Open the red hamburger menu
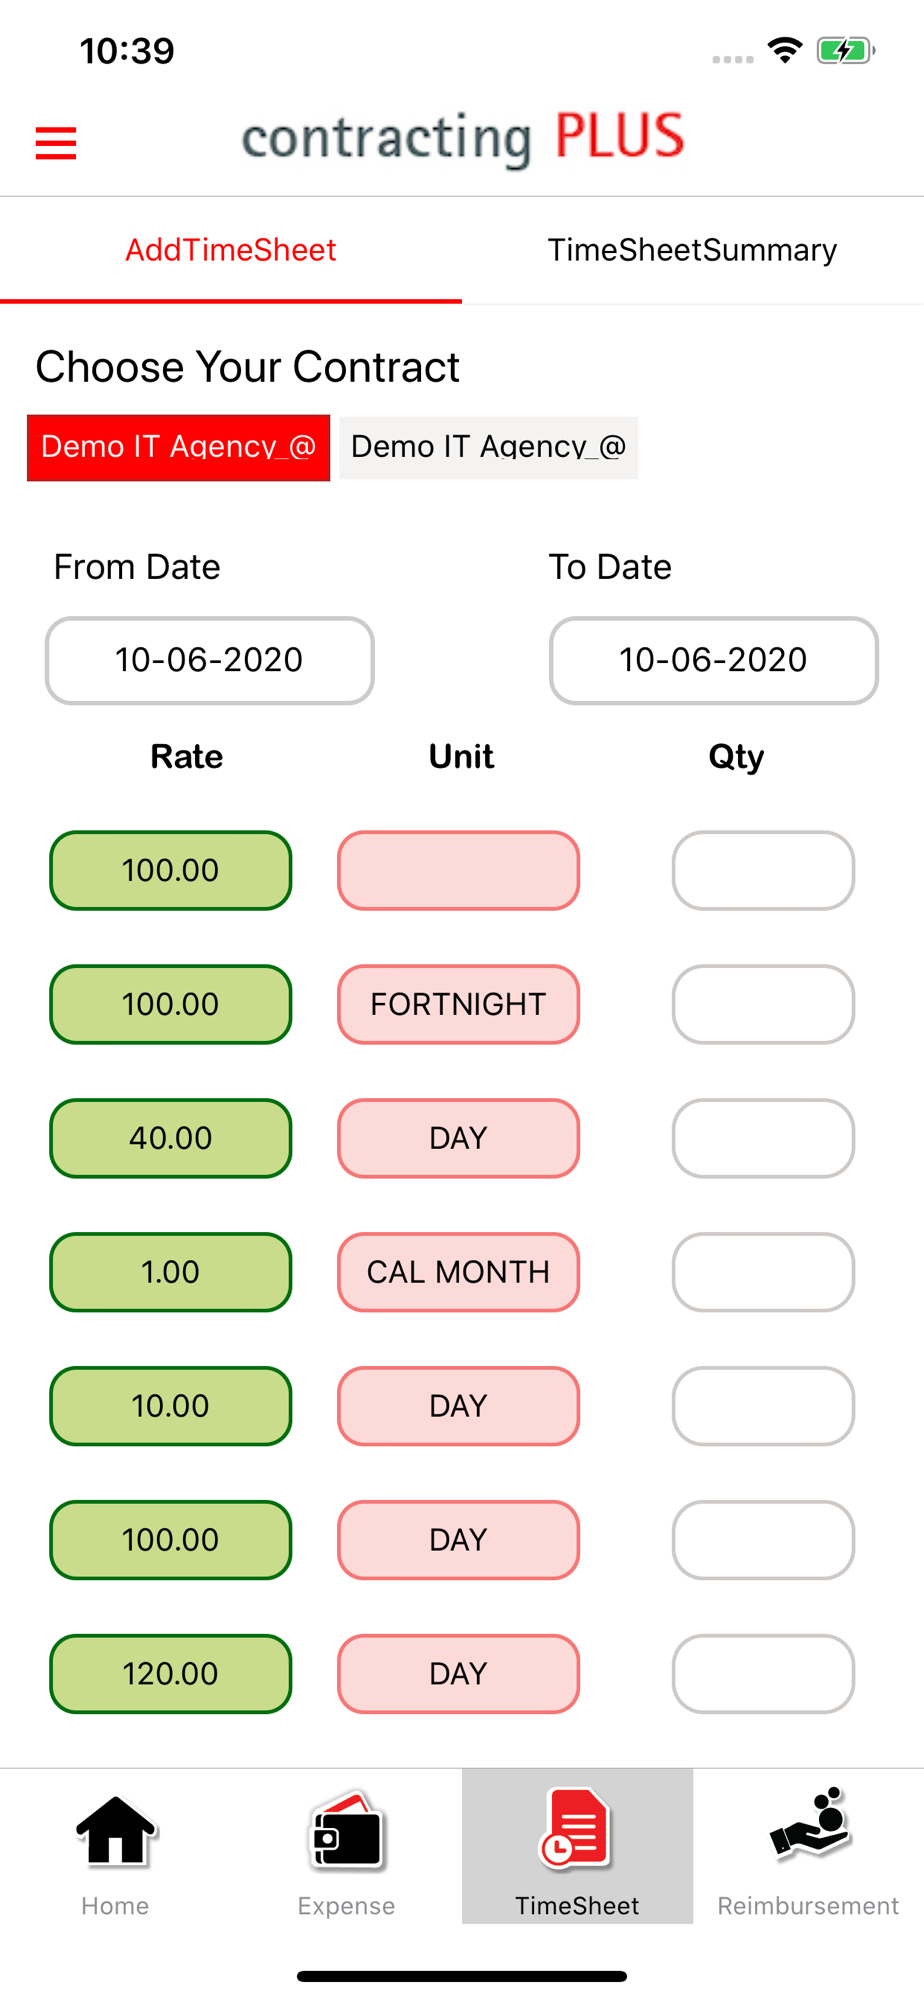The height and width of the screenshot is (2000, 924). pyautogui.click(x=56, y=143)
